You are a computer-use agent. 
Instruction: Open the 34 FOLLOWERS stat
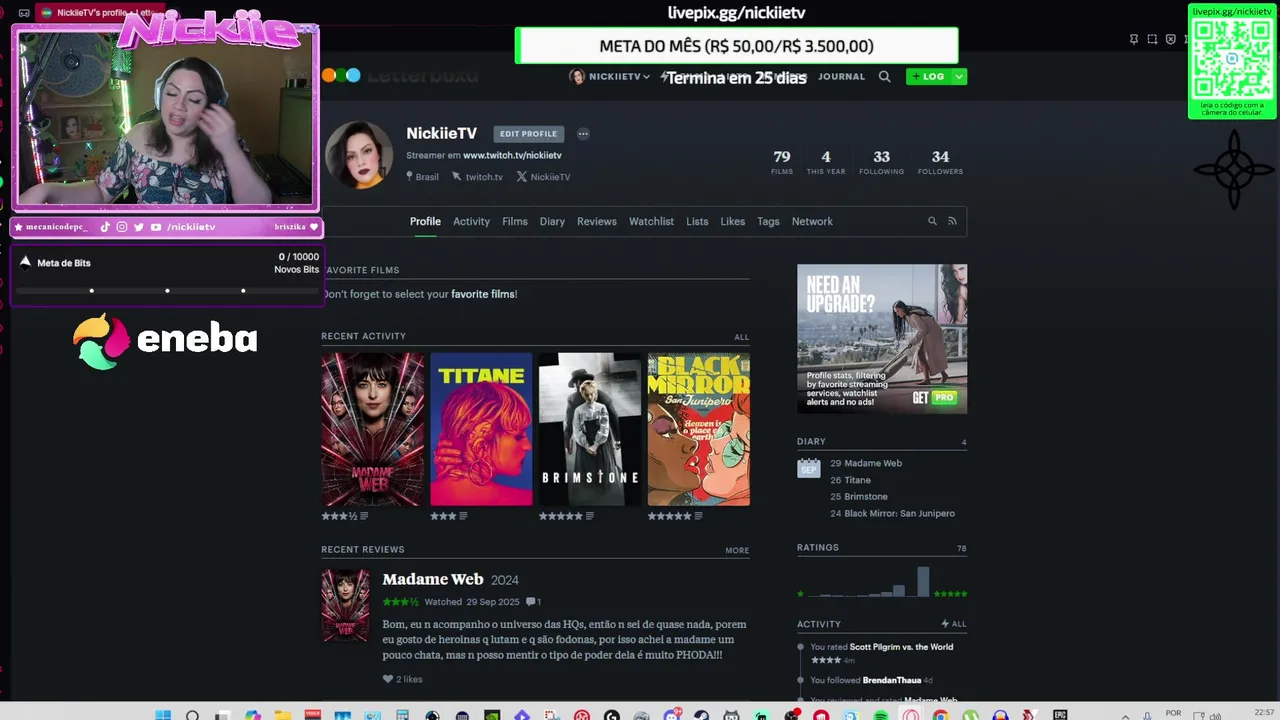(940, 162)
